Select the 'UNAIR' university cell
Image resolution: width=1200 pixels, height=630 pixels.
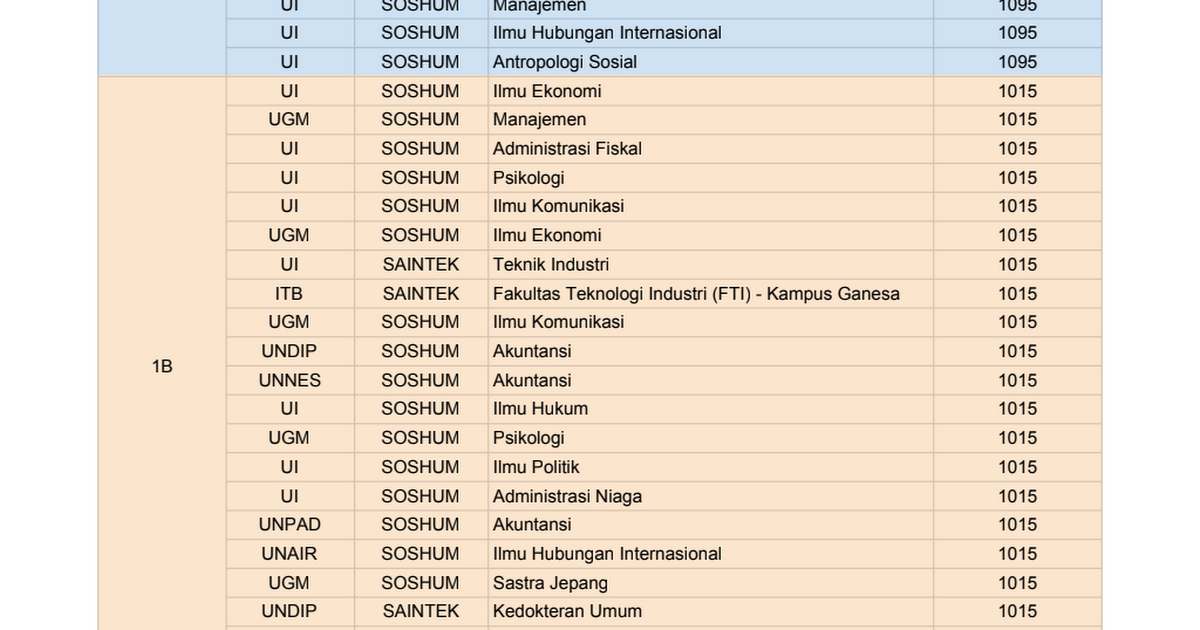pos(289,553)
